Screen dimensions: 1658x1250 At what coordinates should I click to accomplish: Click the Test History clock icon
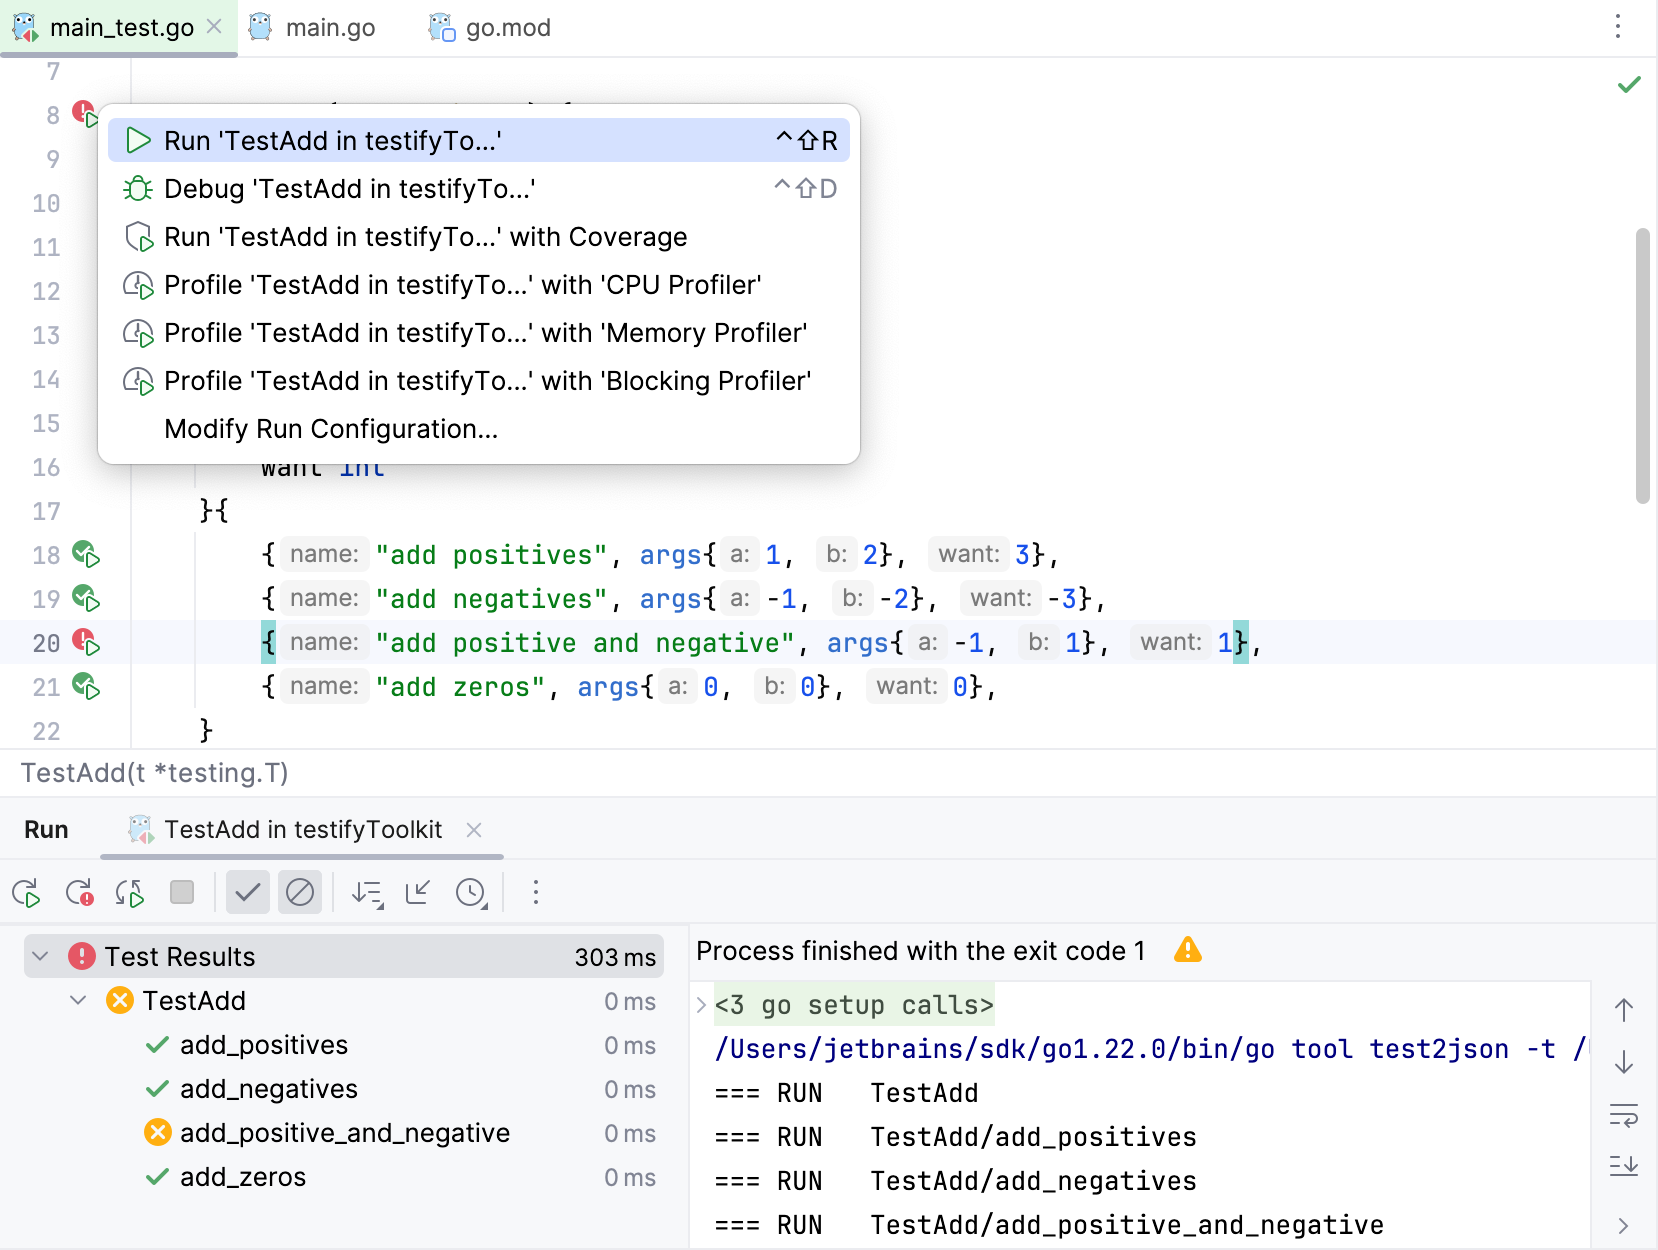(471, 892)
